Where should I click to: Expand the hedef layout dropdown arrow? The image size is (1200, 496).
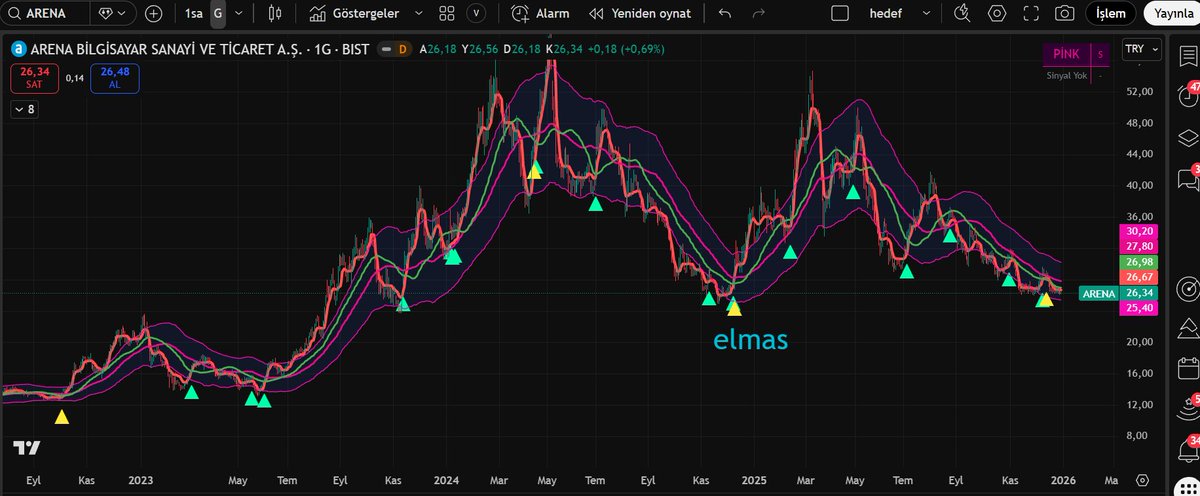(x=927, y=13)
